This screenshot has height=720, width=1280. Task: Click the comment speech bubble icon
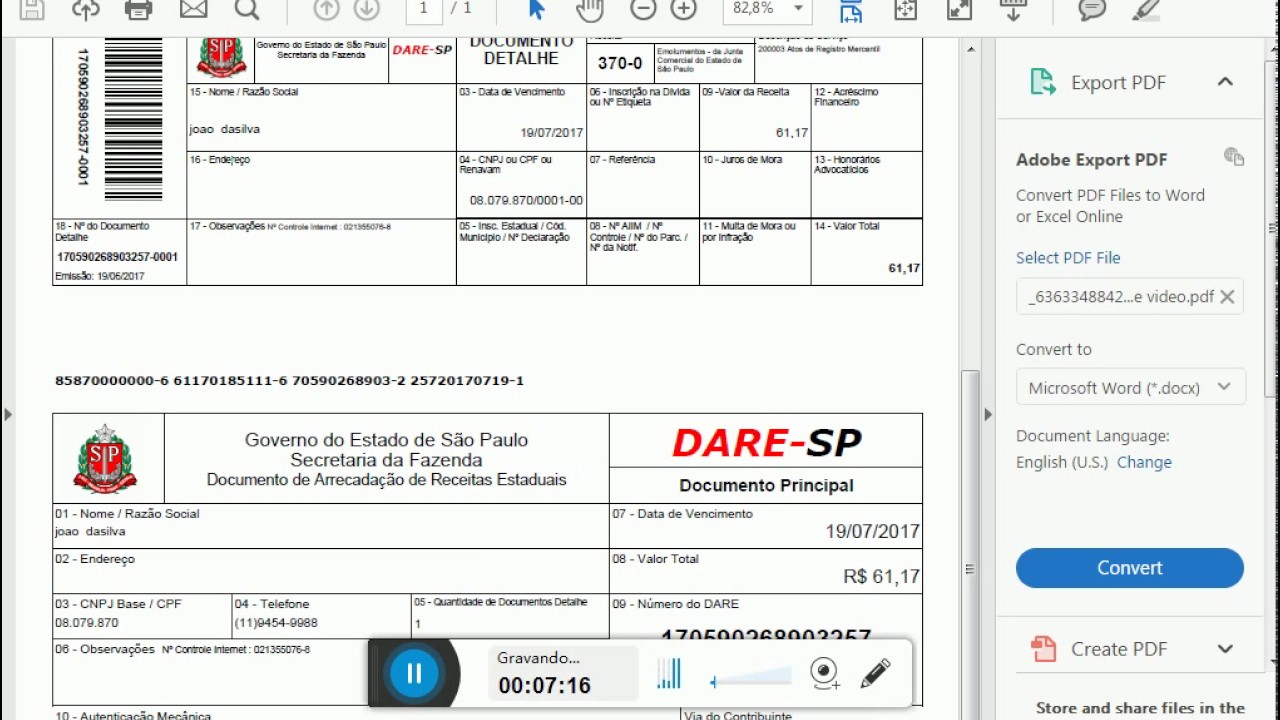point(1092,9)
